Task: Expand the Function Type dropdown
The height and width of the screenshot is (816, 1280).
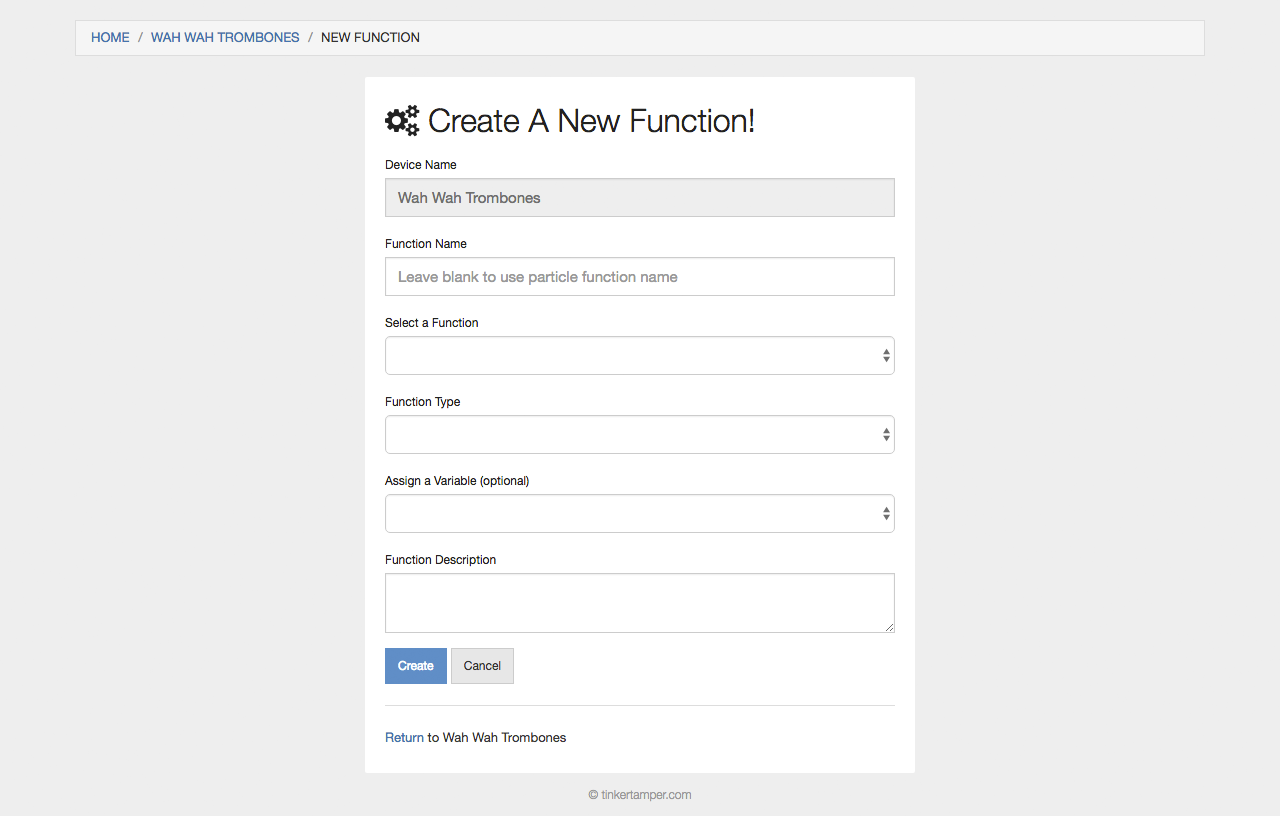Action: coord(640,435)
